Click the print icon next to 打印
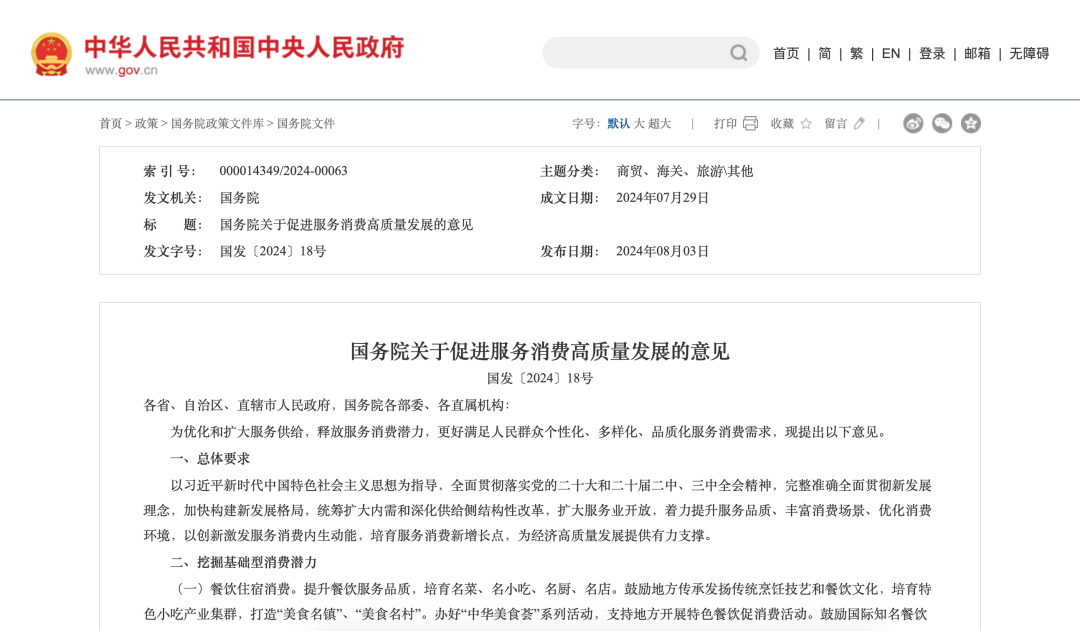 (749, 123)
